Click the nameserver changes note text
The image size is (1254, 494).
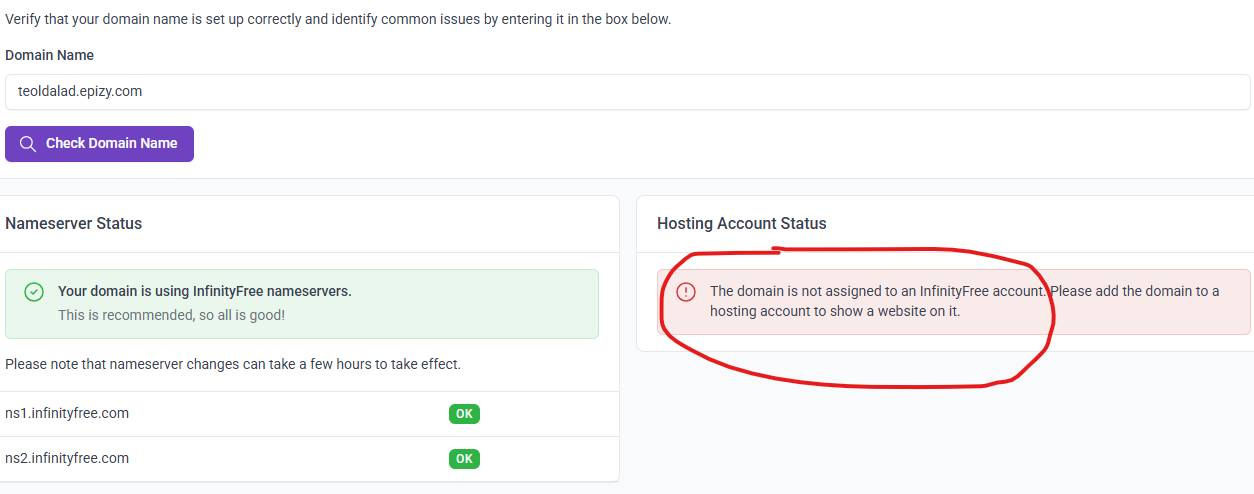[x=233, y=364]
